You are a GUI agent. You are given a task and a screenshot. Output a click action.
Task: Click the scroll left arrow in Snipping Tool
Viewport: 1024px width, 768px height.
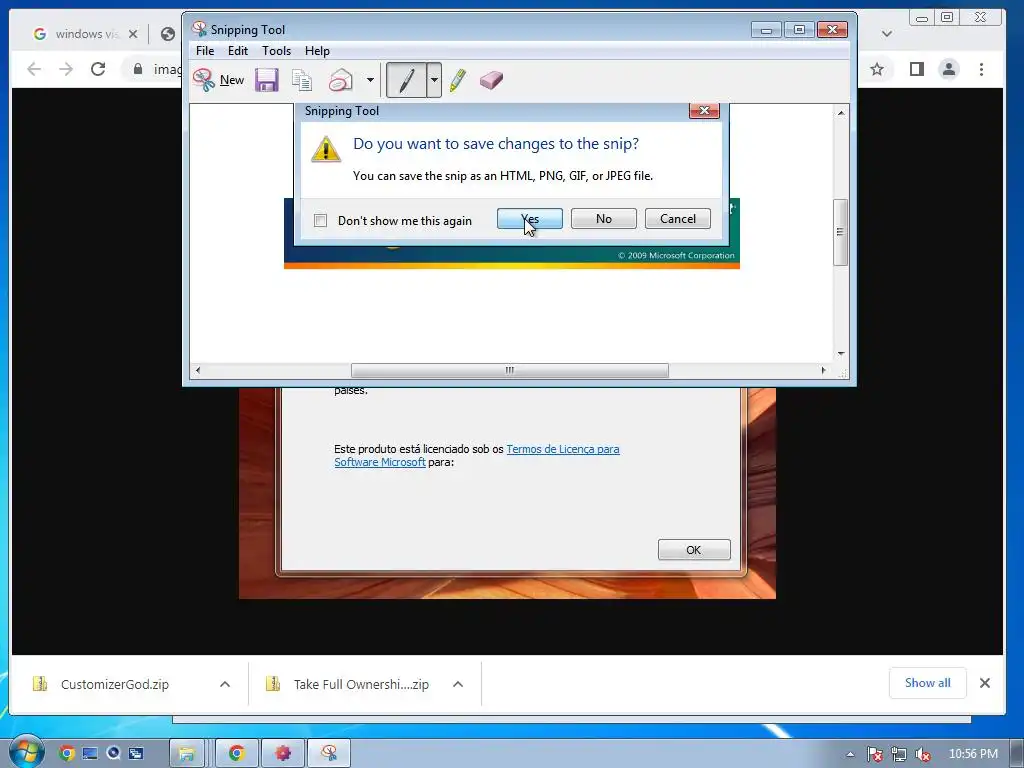click(198, 370)
